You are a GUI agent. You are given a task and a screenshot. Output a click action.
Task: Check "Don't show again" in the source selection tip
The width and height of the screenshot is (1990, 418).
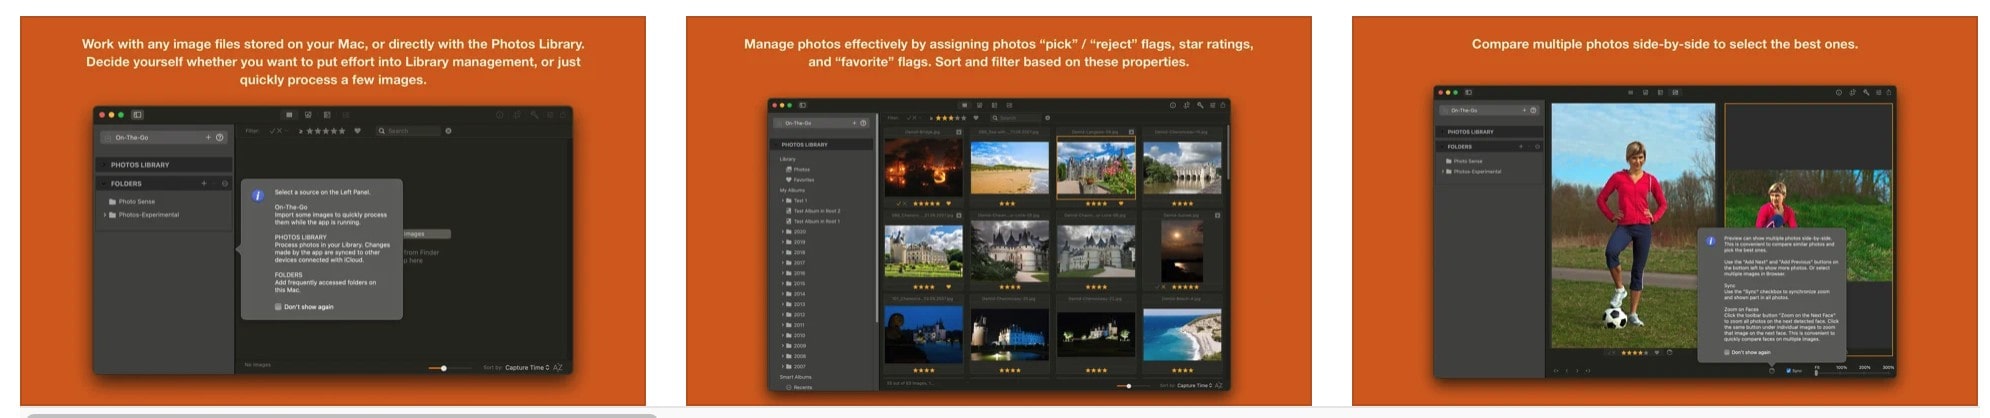278,307
